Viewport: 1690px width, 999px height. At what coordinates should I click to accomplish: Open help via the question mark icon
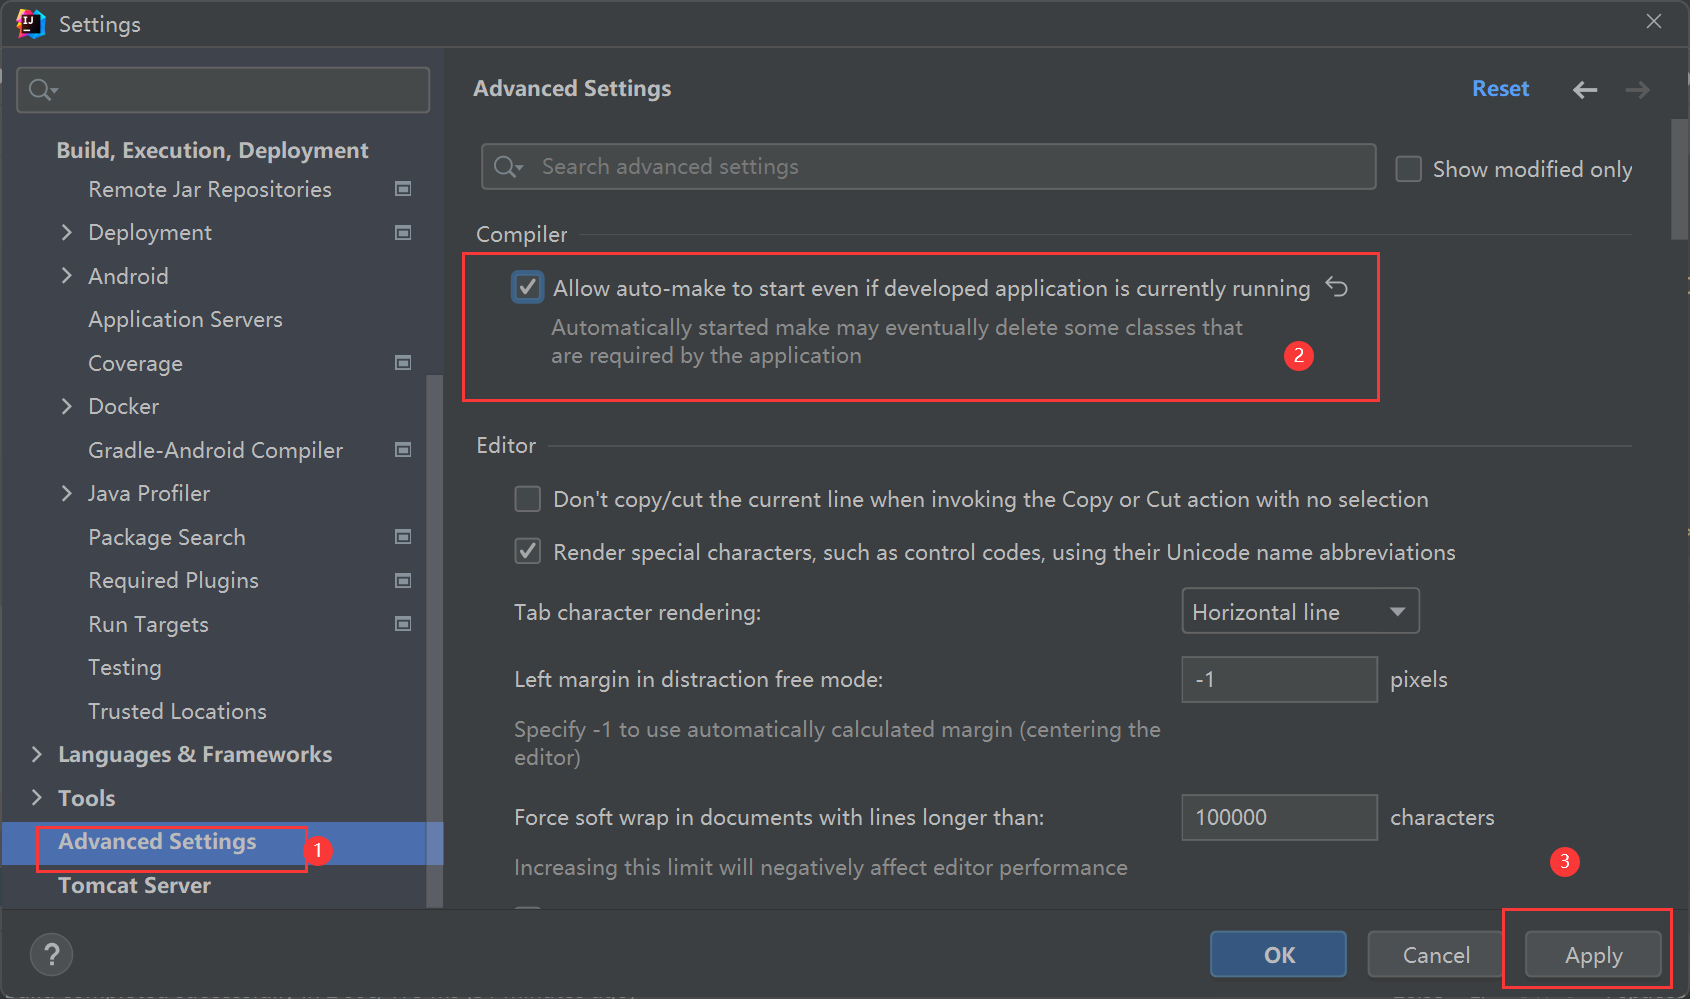(52, 954)
